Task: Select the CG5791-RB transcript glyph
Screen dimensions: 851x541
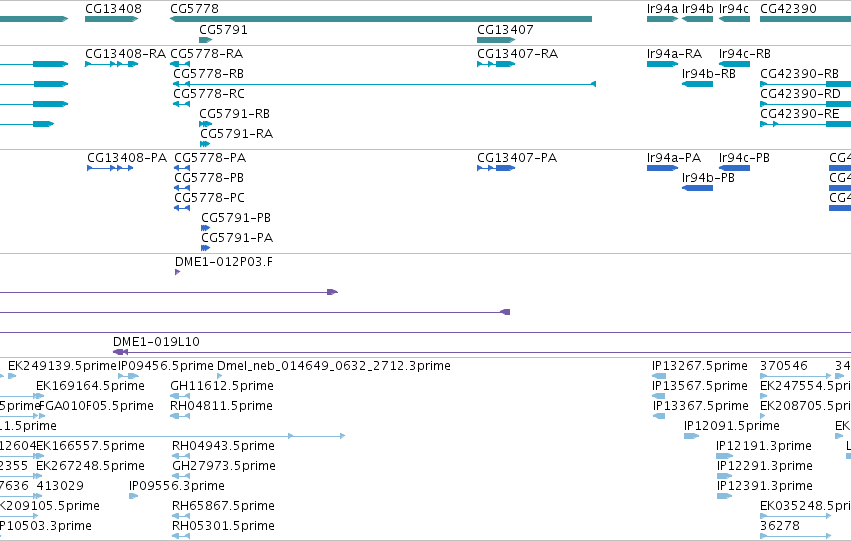Action: [205, 124]
